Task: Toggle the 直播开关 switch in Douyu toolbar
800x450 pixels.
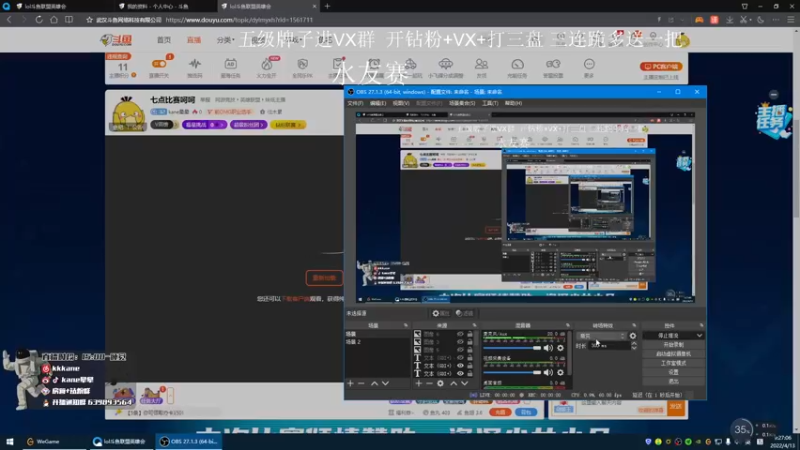Action: pos(159,64)
